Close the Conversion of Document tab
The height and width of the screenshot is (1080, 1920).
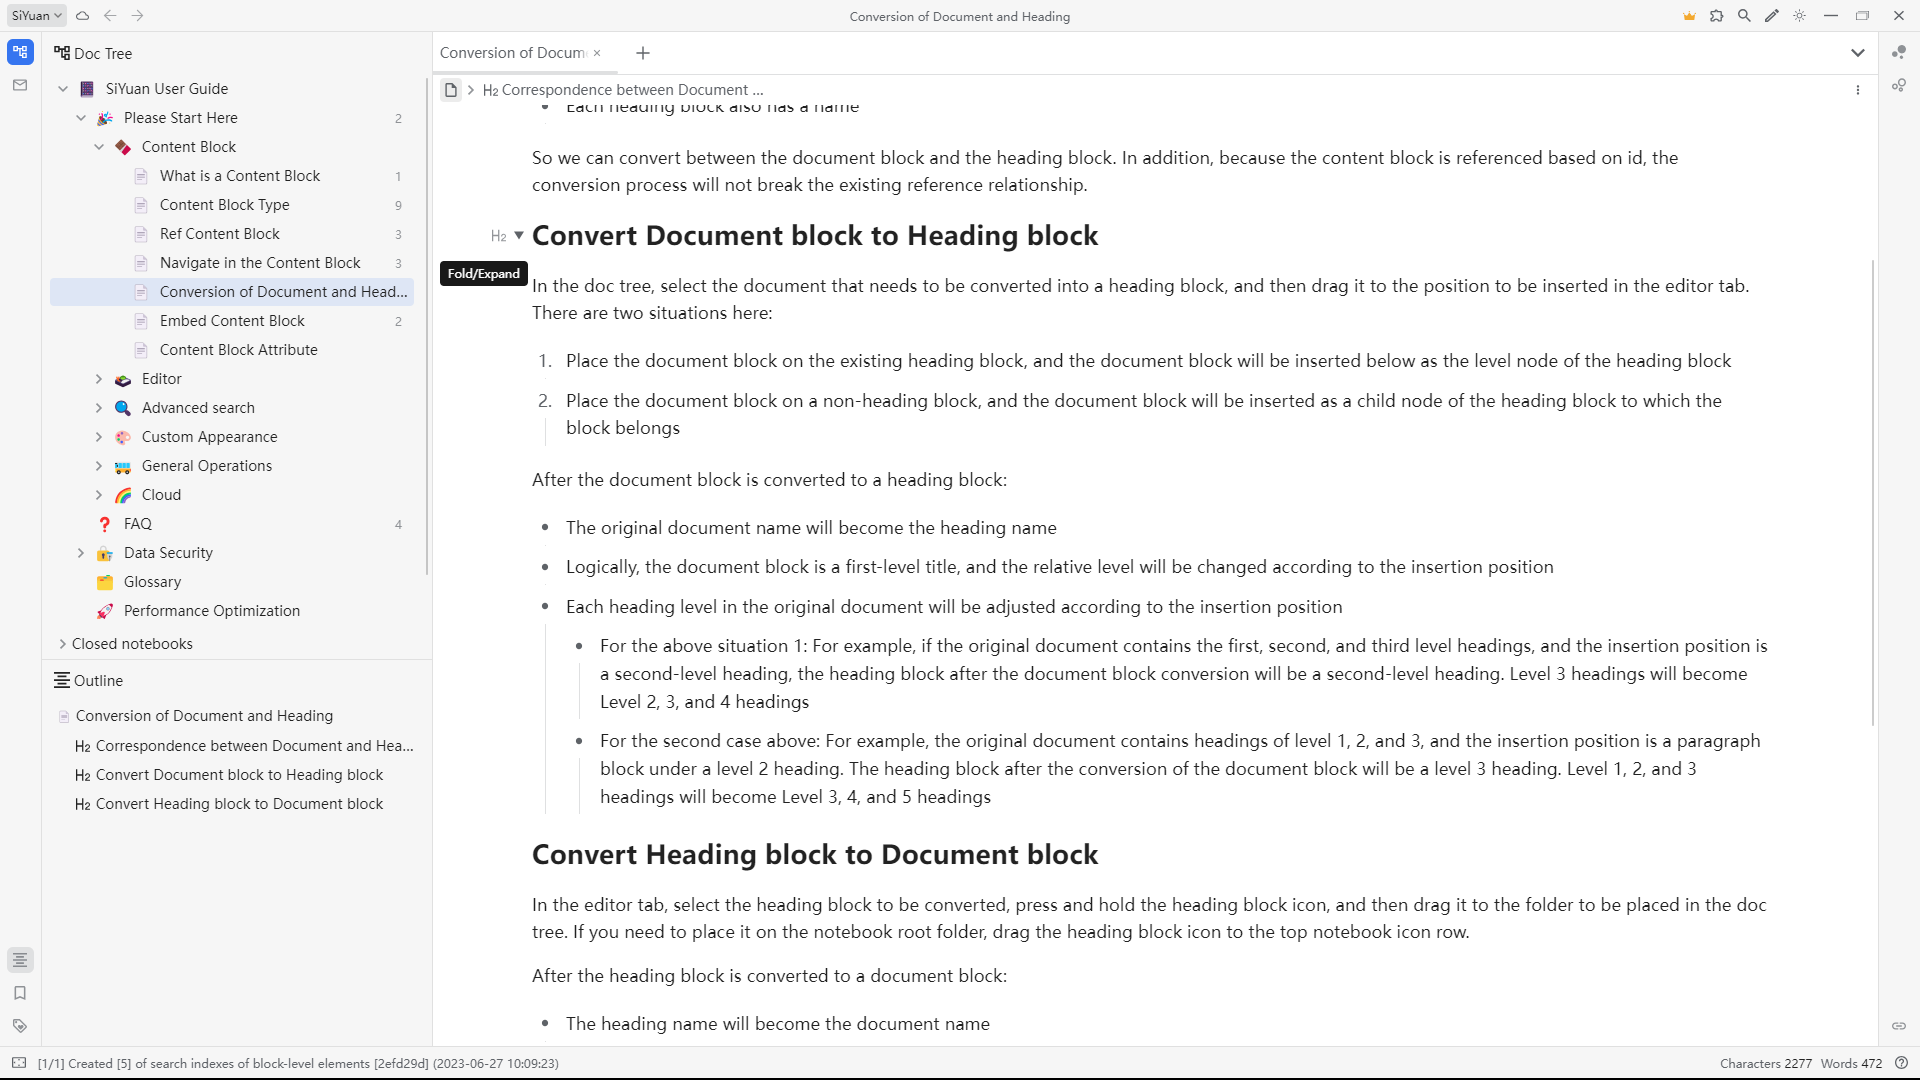coord(597,53)
